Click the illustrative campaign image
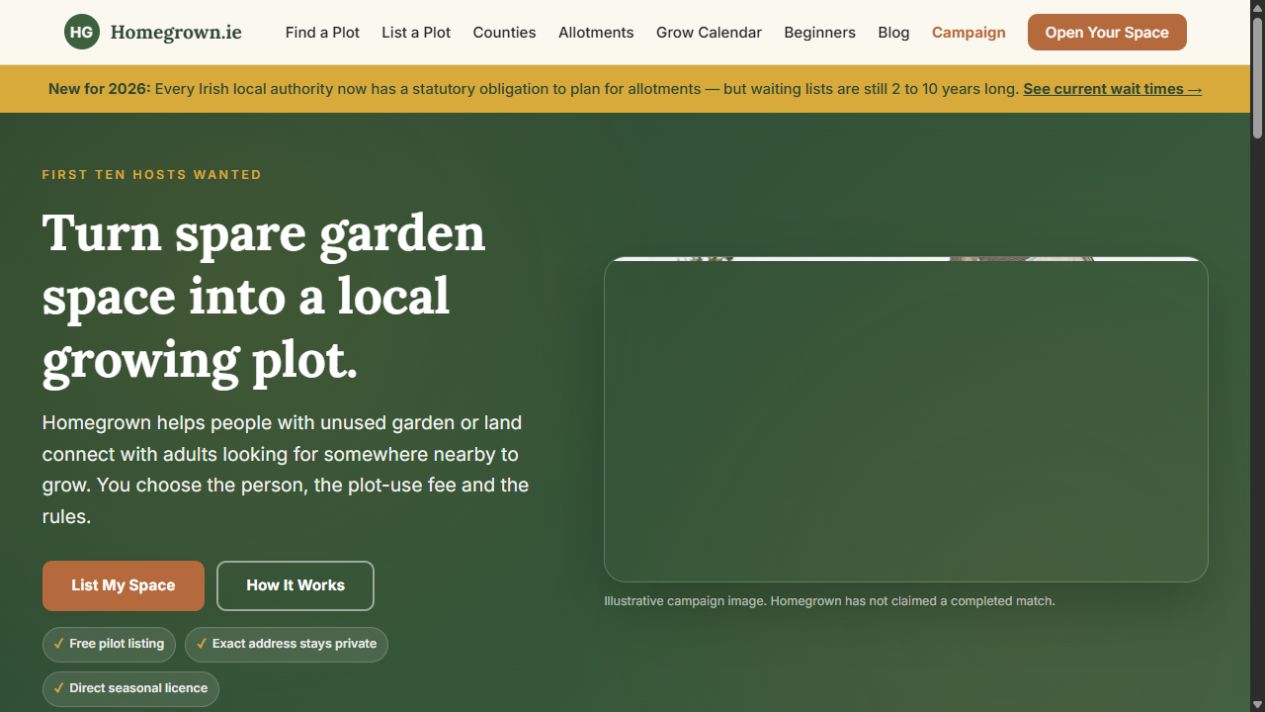1265x712 pixels. 906,420
